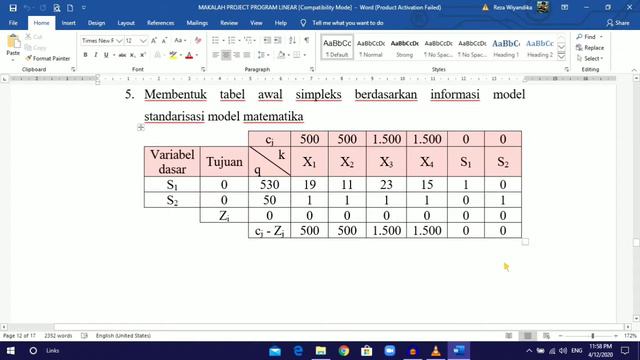640x360 pixels.
Task: Align text right
Action: (236, 55)
